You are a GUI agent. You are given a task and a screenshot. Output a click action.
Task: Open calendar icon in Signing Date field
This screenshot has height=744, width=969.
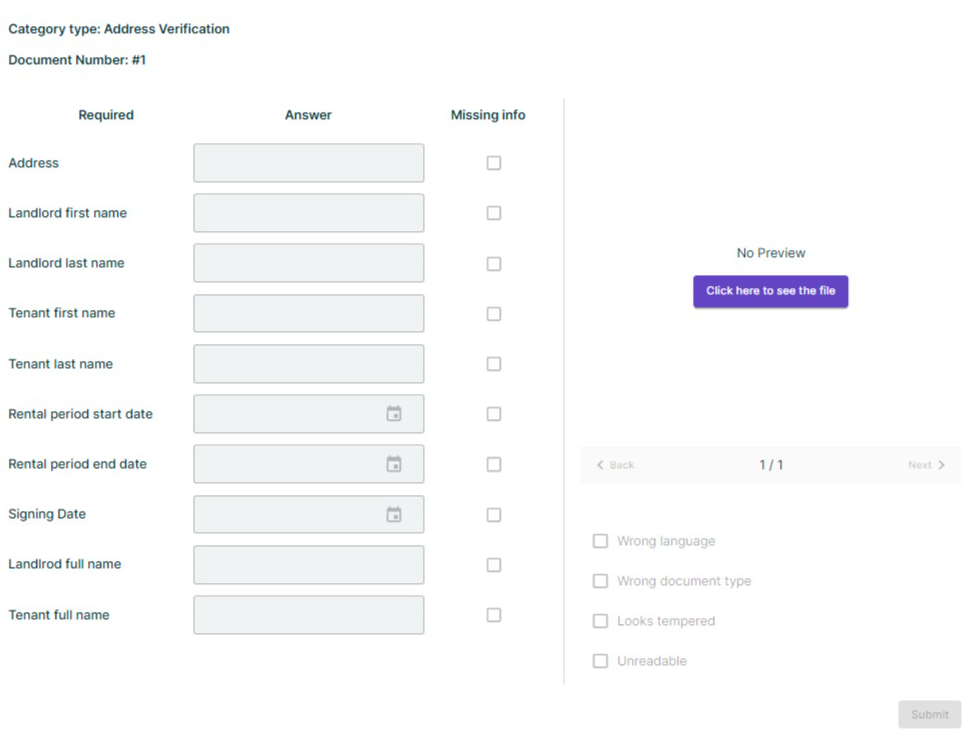click(394, 514)
